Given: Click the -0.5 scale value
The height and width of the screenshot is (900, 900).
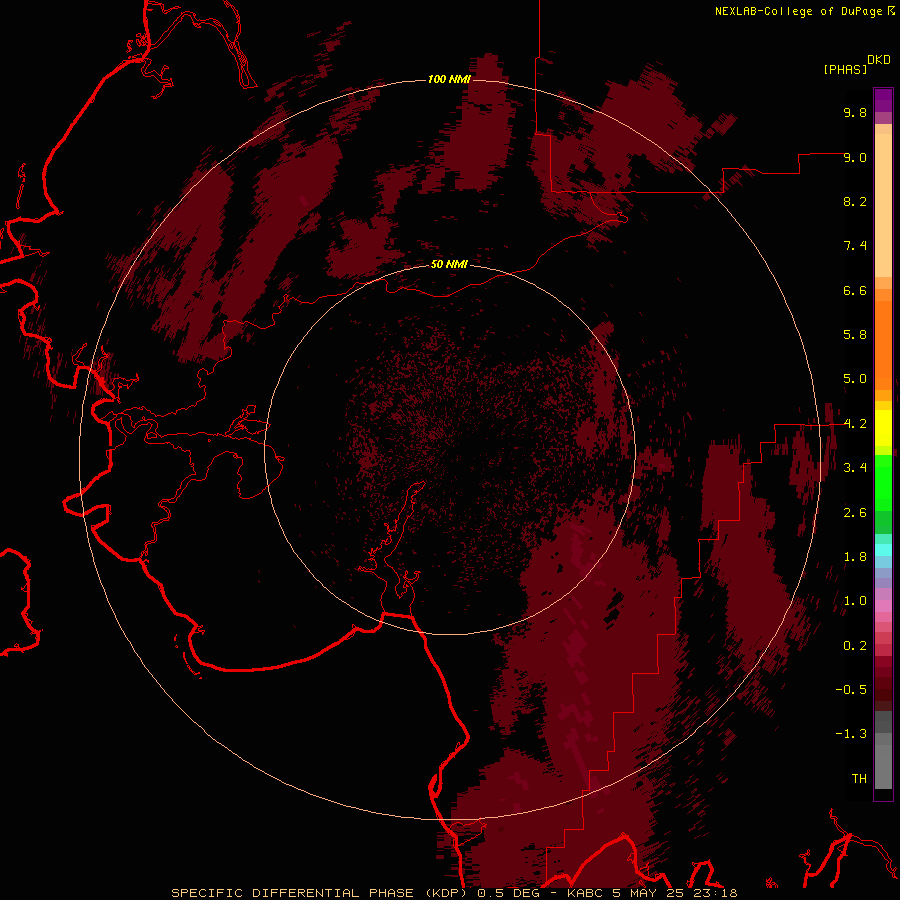Looking at the screenshot, I should (x=851, y=690).
